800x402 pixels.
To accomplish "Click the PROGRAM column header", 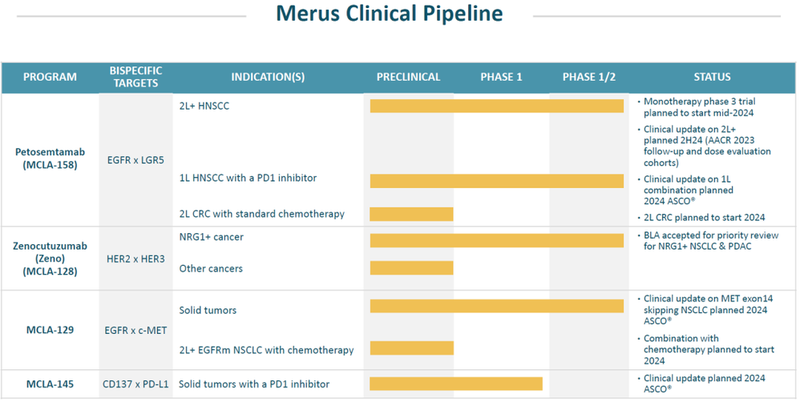I will point(50,77).
